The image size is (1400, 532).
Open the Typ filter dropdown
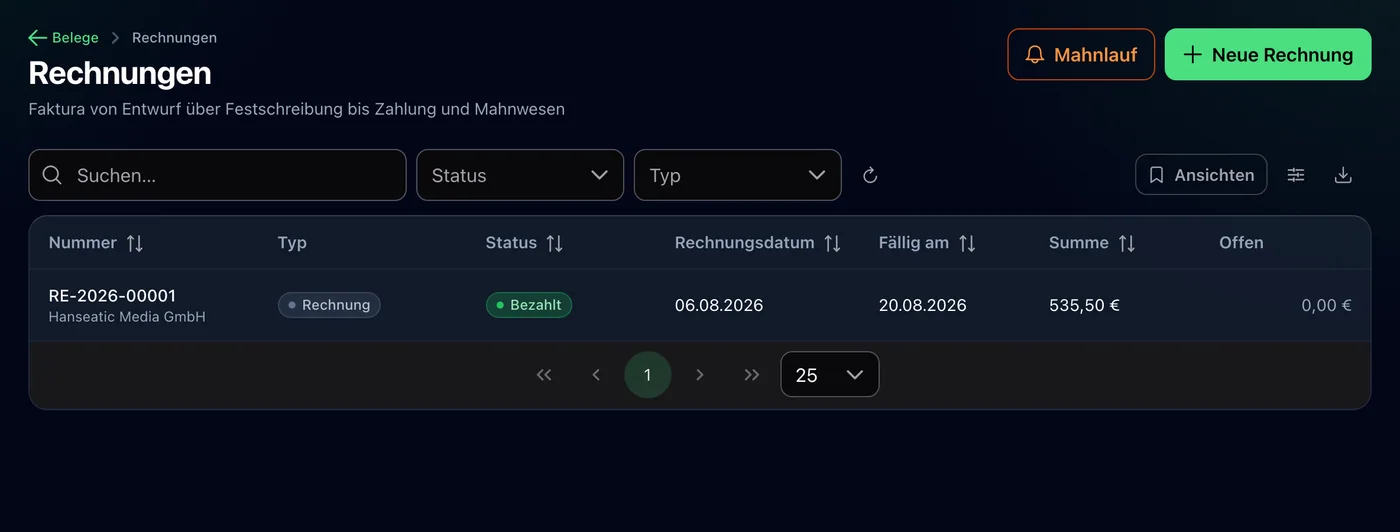[x=738, y=175]
